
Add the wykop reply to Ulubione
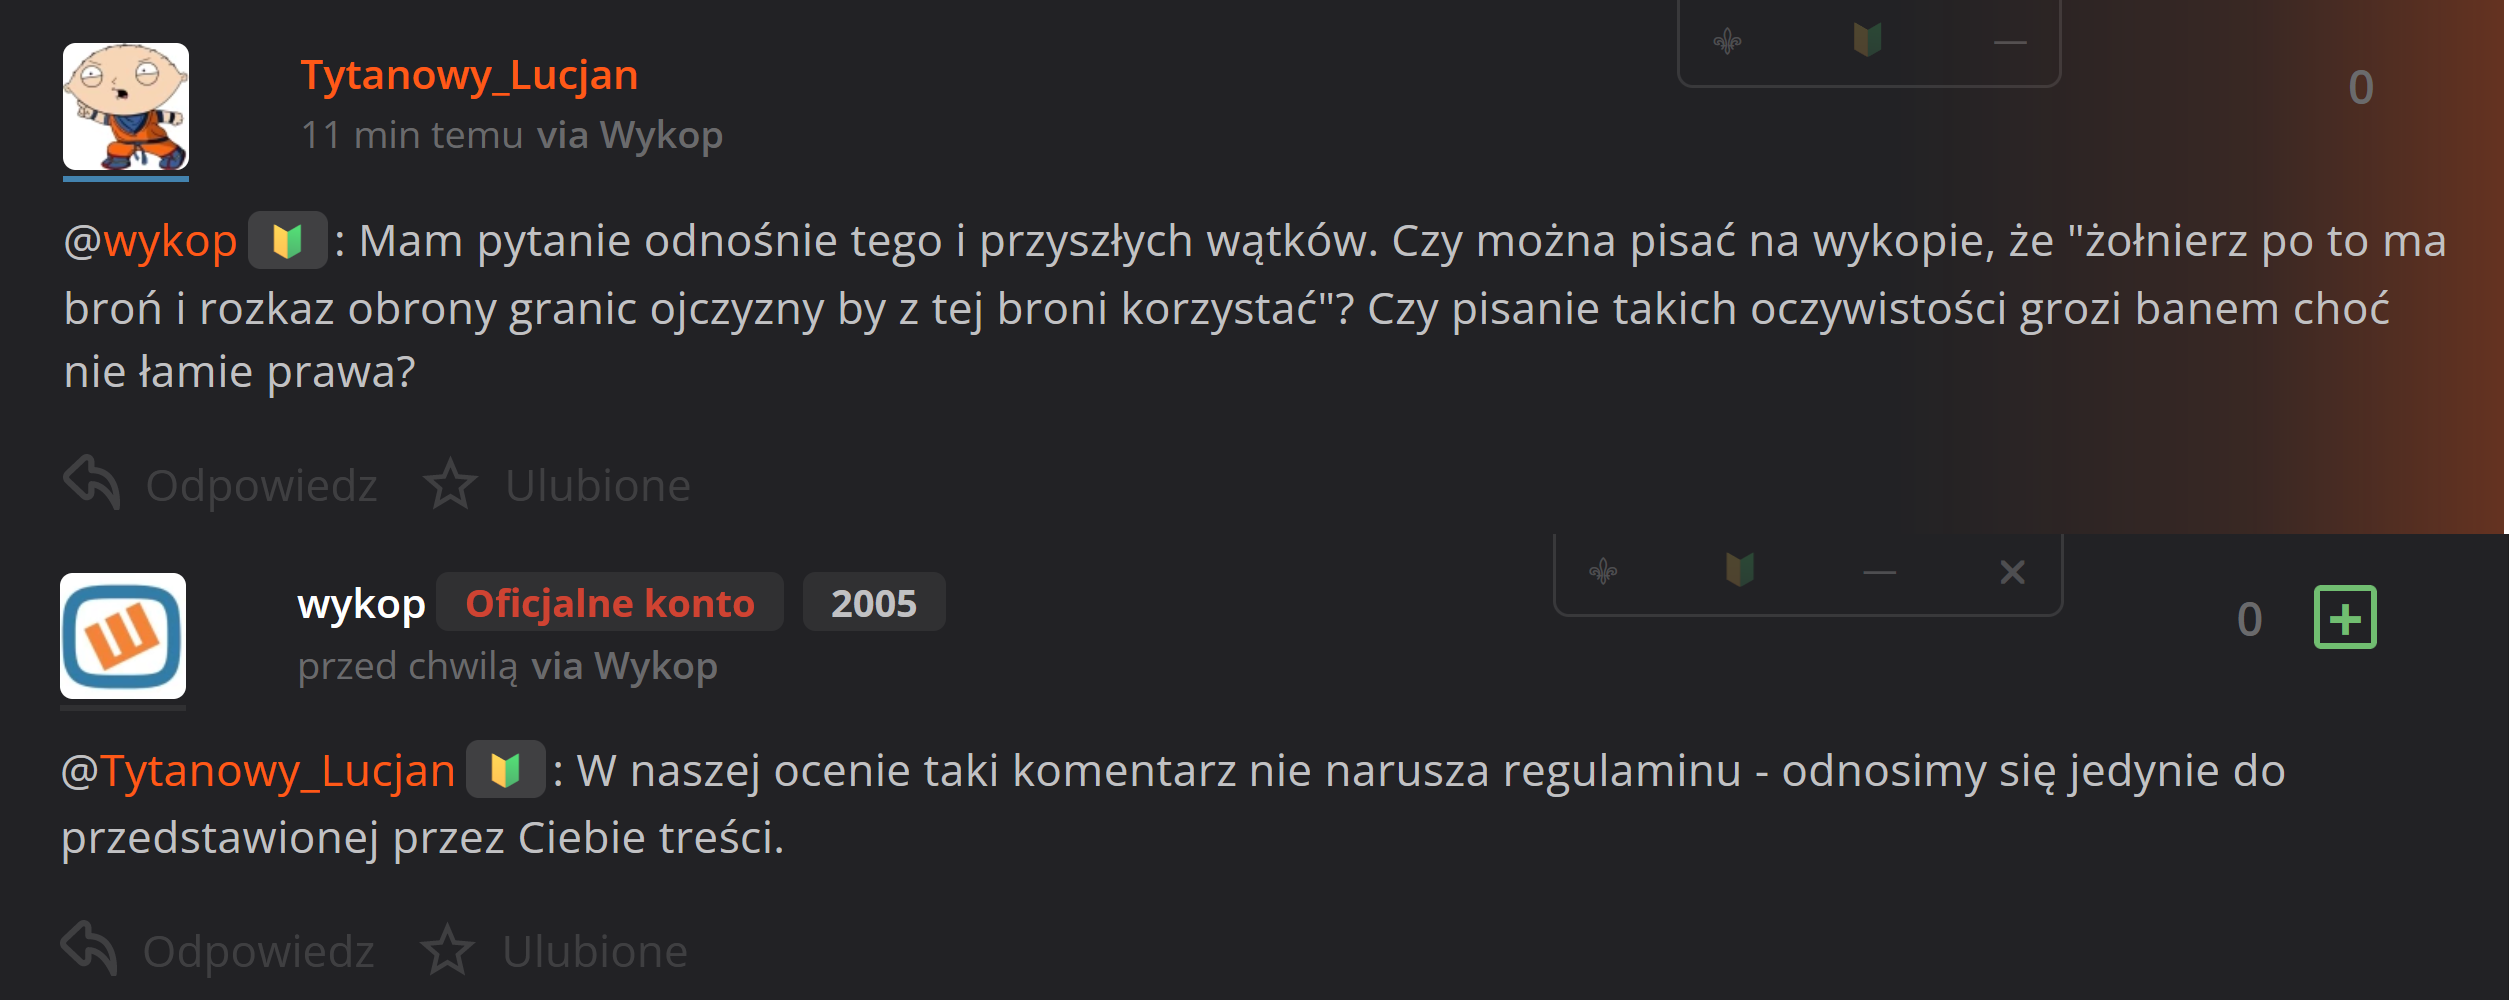[x=555, y=951]
